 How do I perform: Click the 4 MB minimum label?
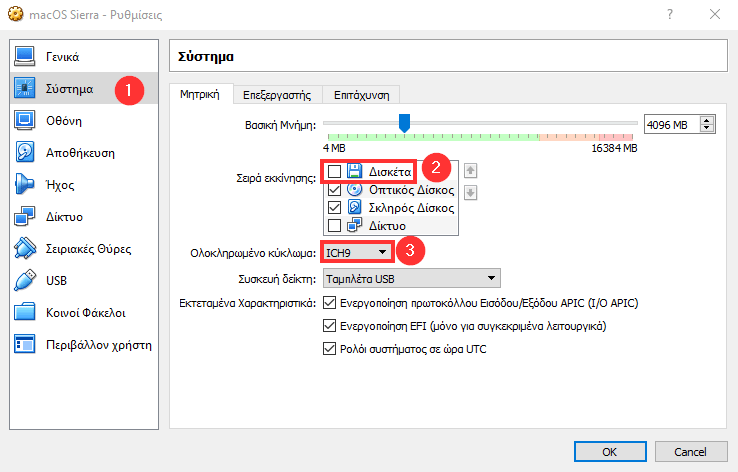[x=334, y=148]
